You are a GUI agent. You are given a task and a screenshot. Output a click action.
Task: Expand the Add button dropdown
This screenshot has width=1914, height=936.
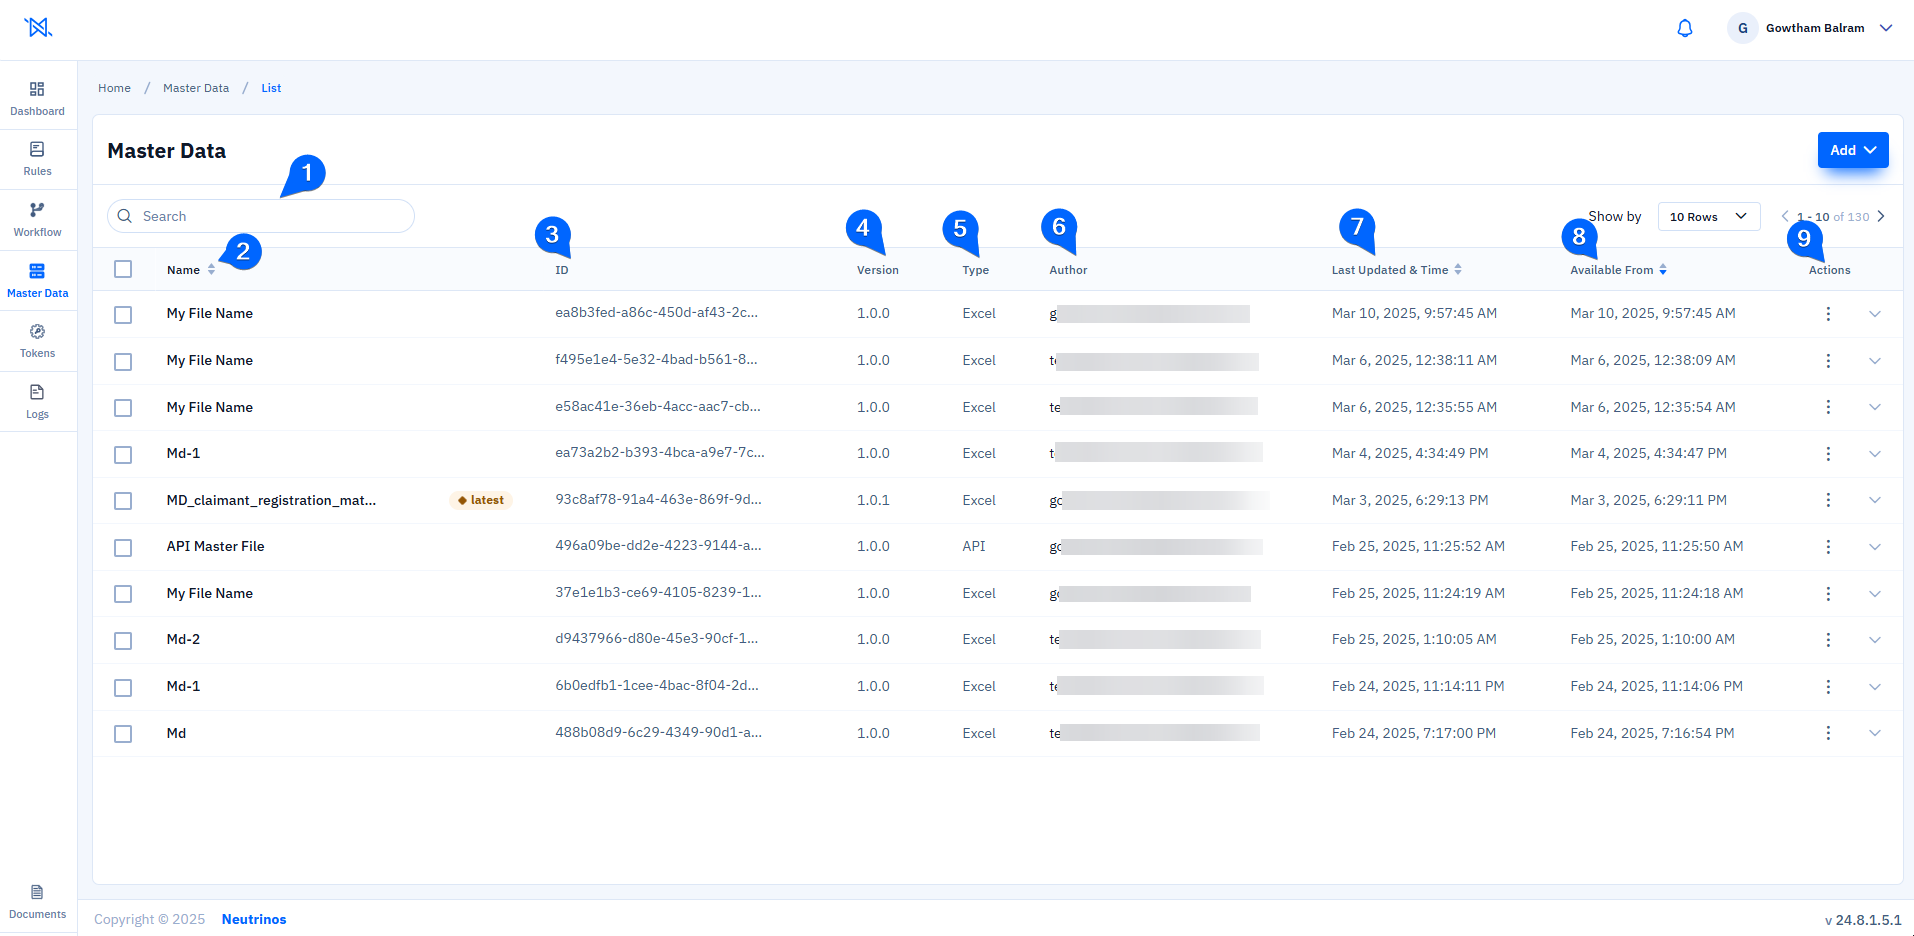1853,150
